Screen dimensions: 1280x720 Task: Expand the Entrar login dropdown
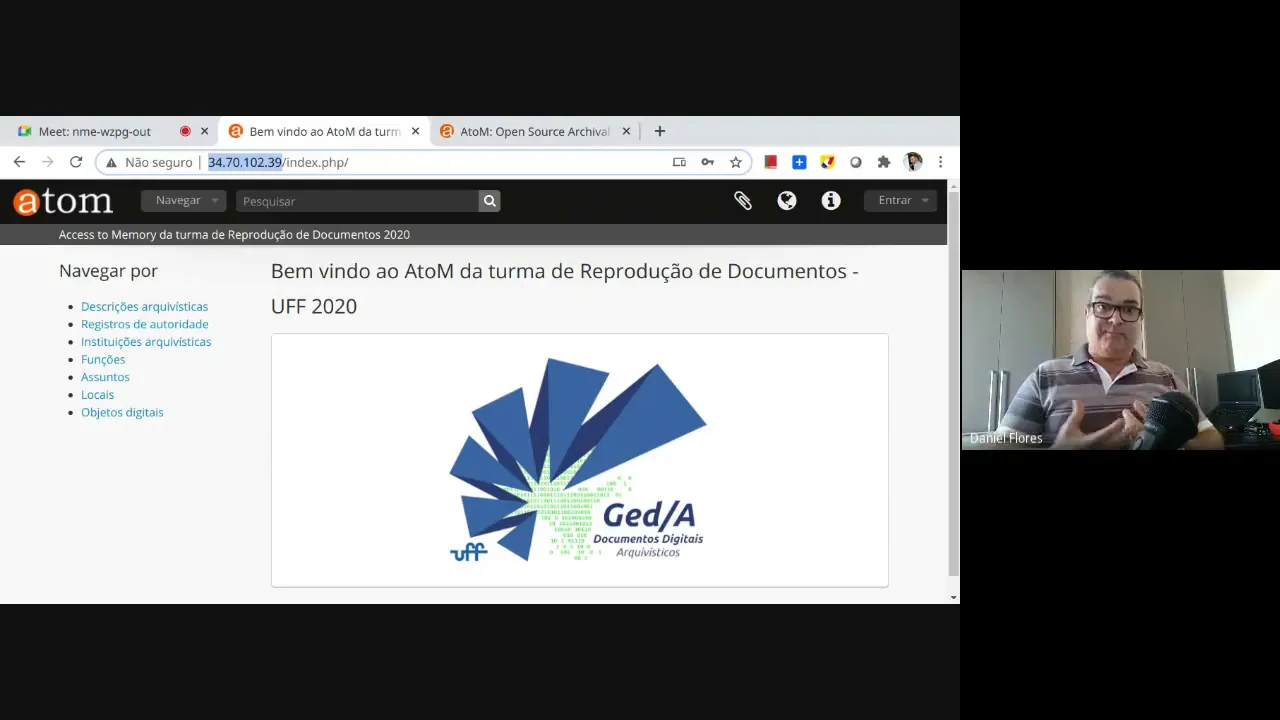[900, 201]
